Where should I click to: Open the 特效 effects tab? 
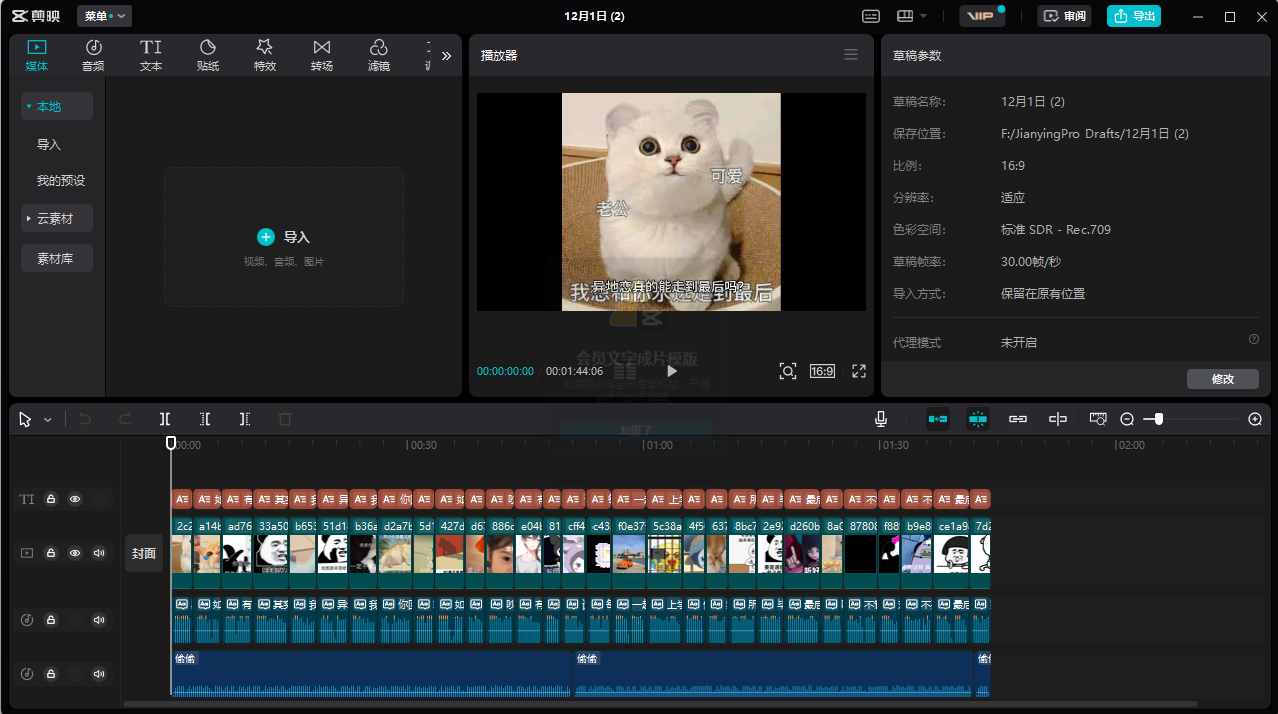(x=264, y=55)
